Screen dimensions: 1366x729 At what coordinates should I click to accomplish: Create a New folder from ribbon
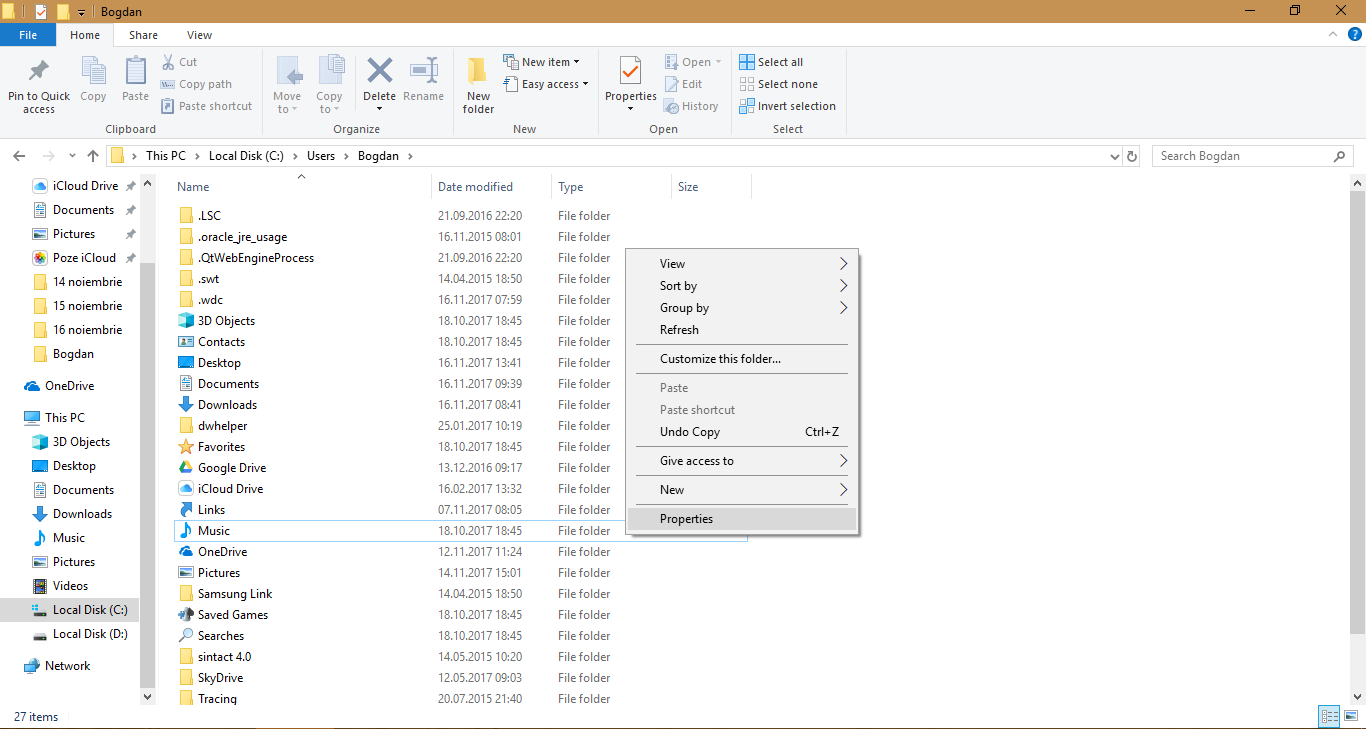(x=478, y=72)
